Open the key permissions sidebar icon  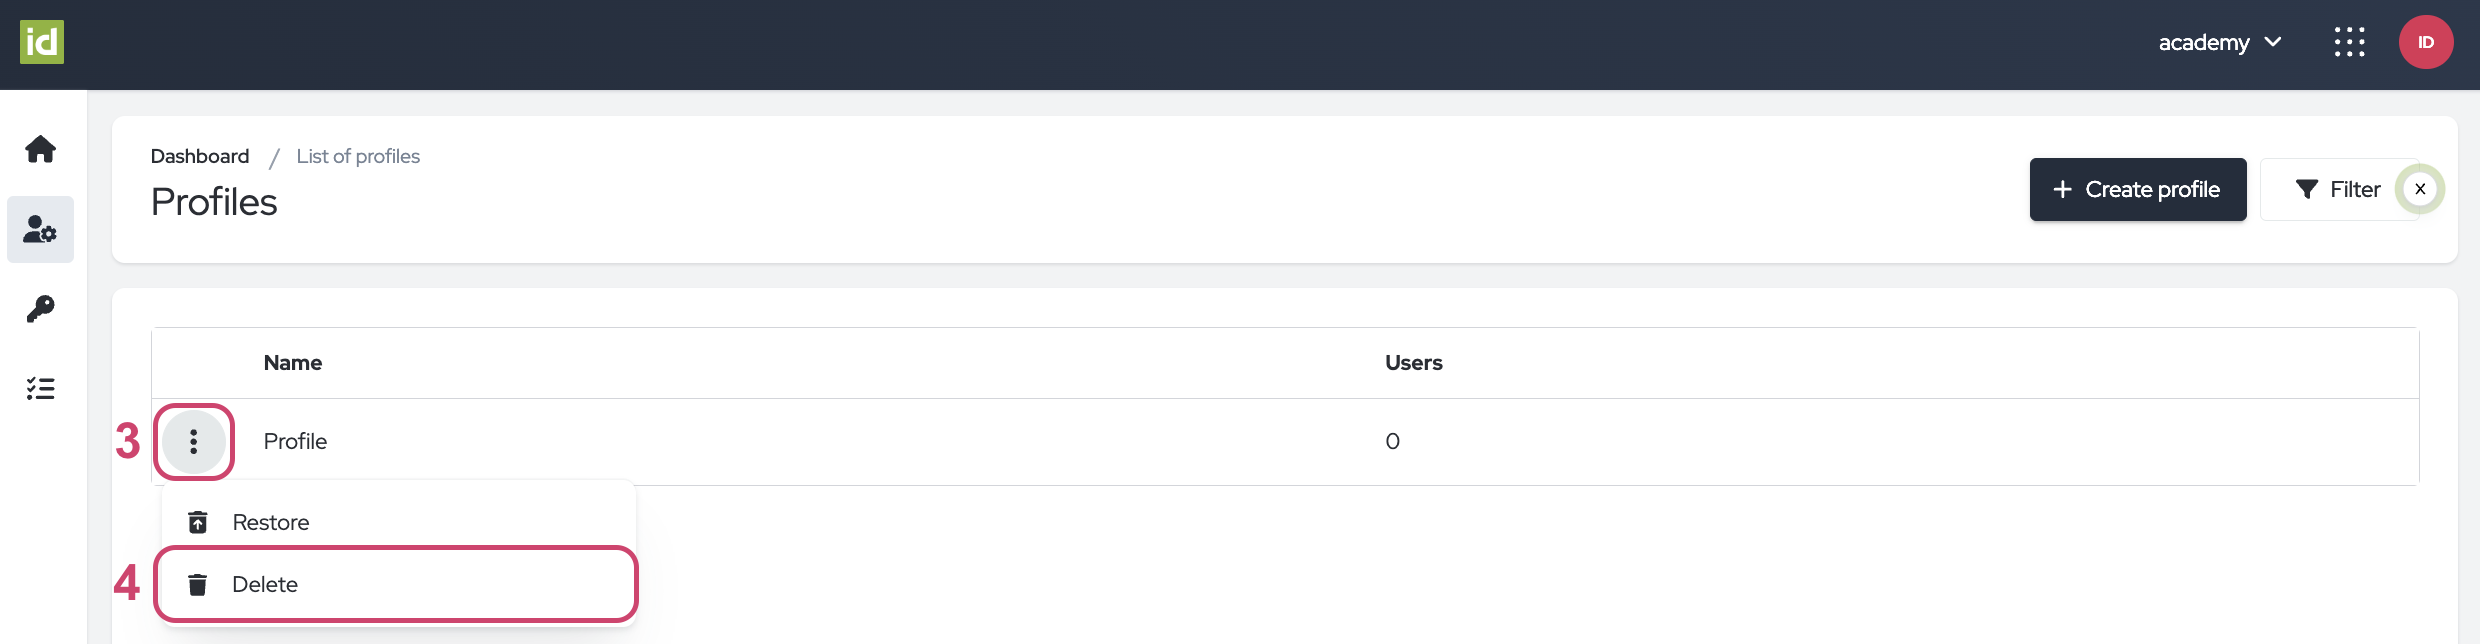click(40, 309)
